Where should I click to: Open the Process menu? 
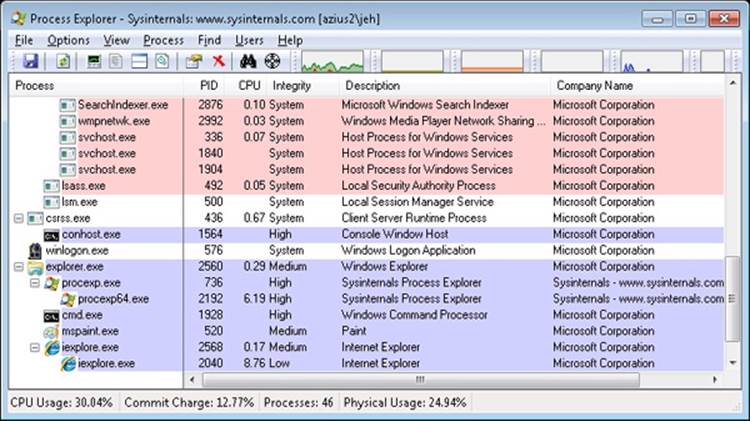(x=163, y=40)
